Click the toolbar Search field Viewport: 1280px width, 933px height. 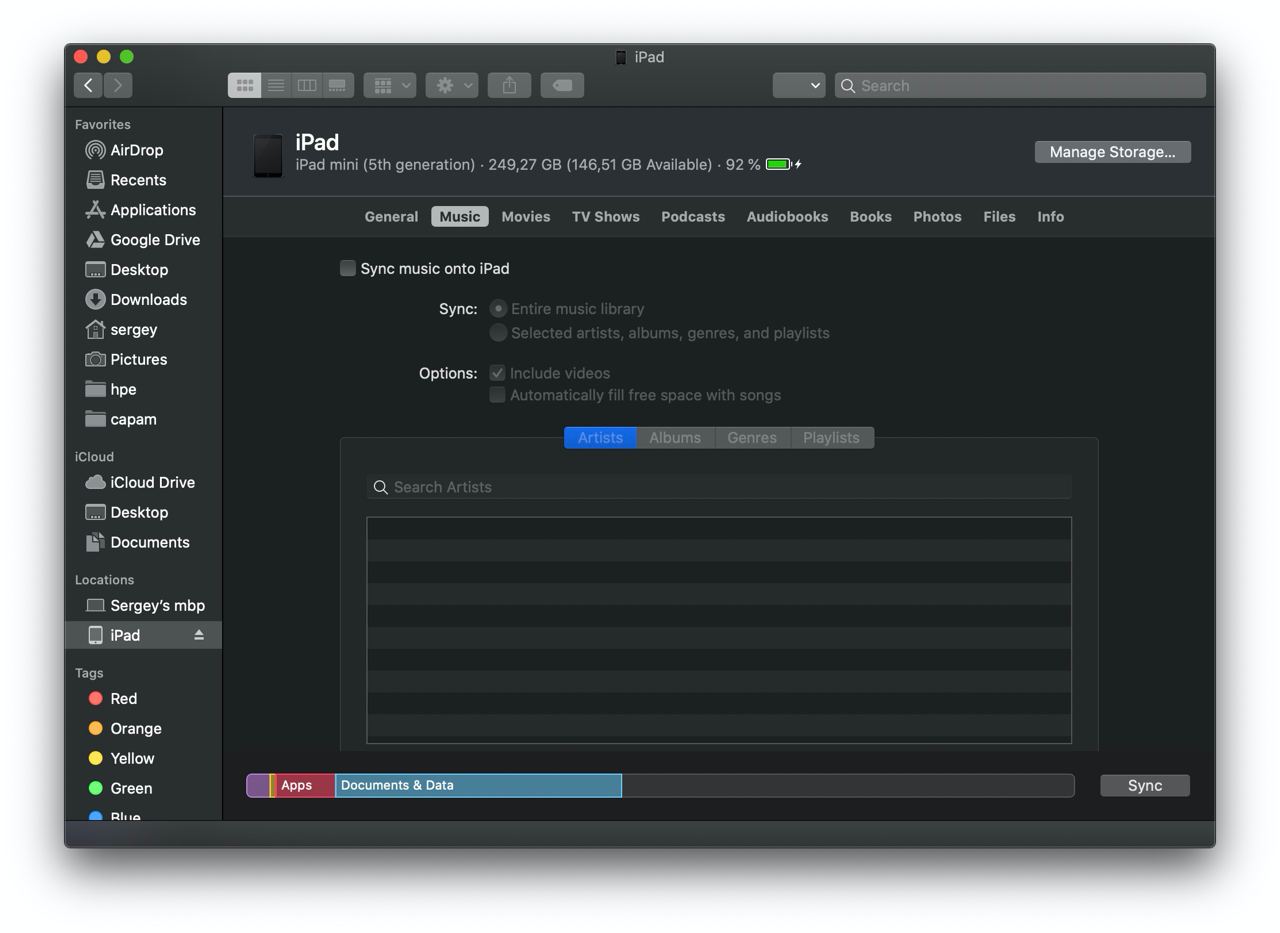[x=1020, y=85]
